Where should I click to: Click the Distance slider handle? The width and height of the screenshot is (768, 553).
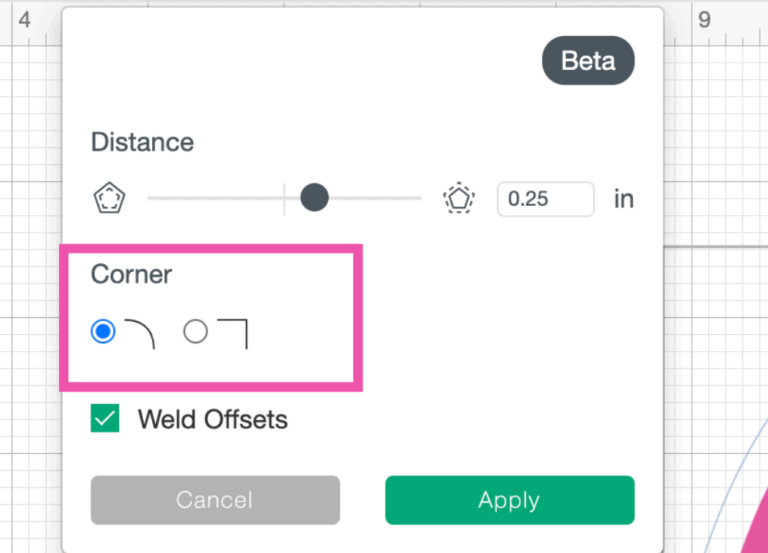pyautogui.click(x=315, y=198)
